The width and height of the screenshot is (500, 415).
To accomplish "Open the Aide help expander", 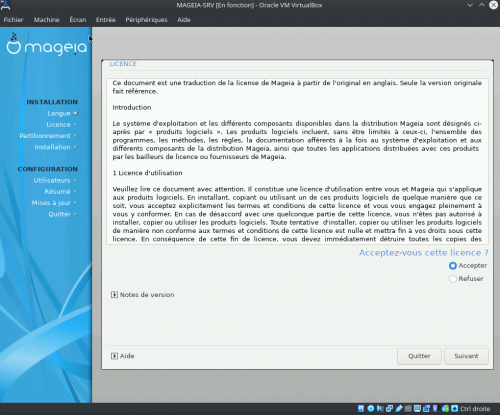I will pyautogui.click(x=122, y=356).
